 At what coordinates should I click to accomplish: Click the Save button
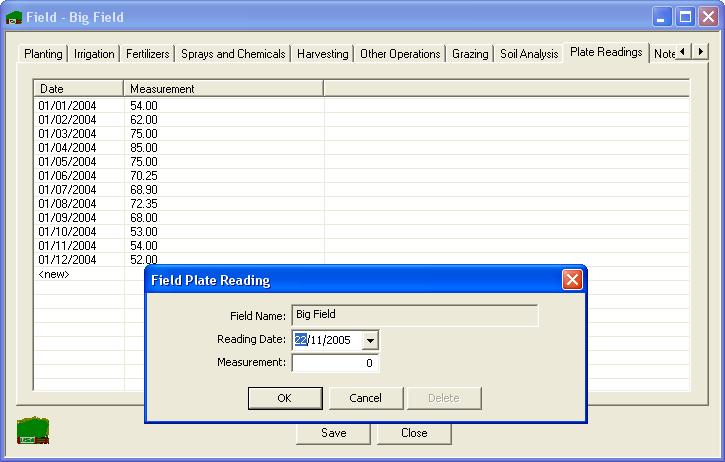(x=333, y=433)
